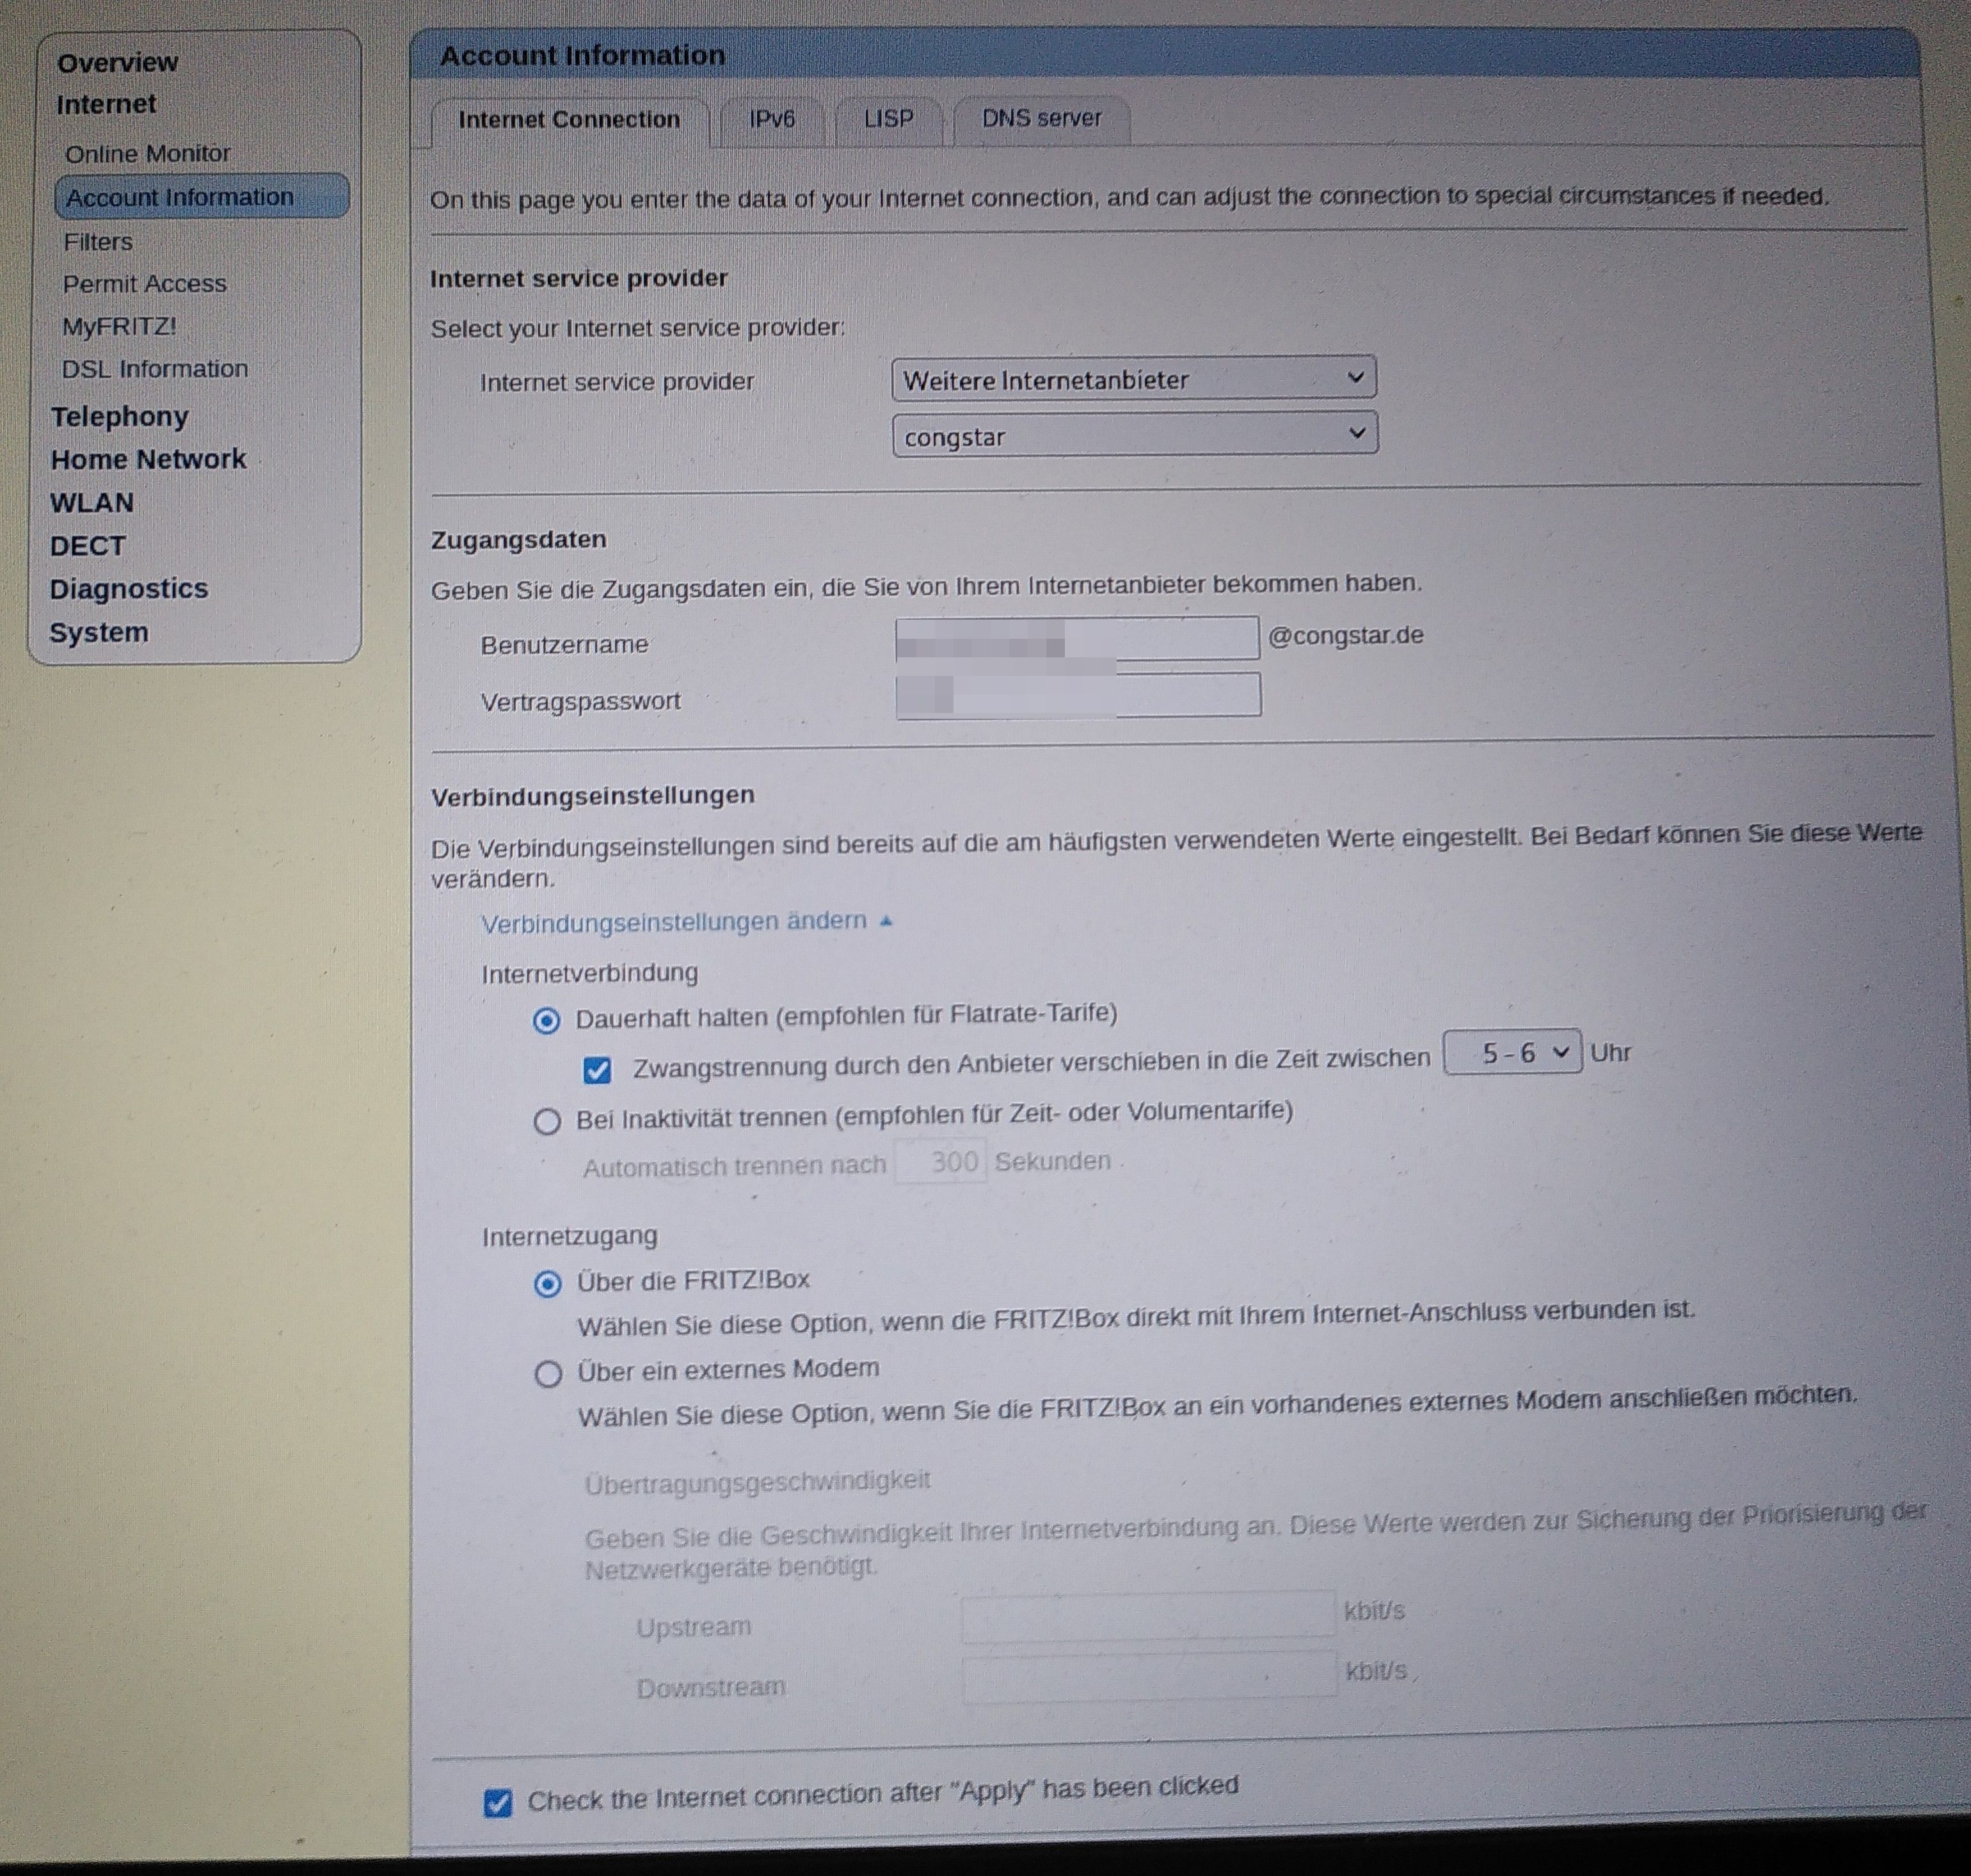Select the IPv6 tab
This screenshot has height=1876, width=1971.
771,120
